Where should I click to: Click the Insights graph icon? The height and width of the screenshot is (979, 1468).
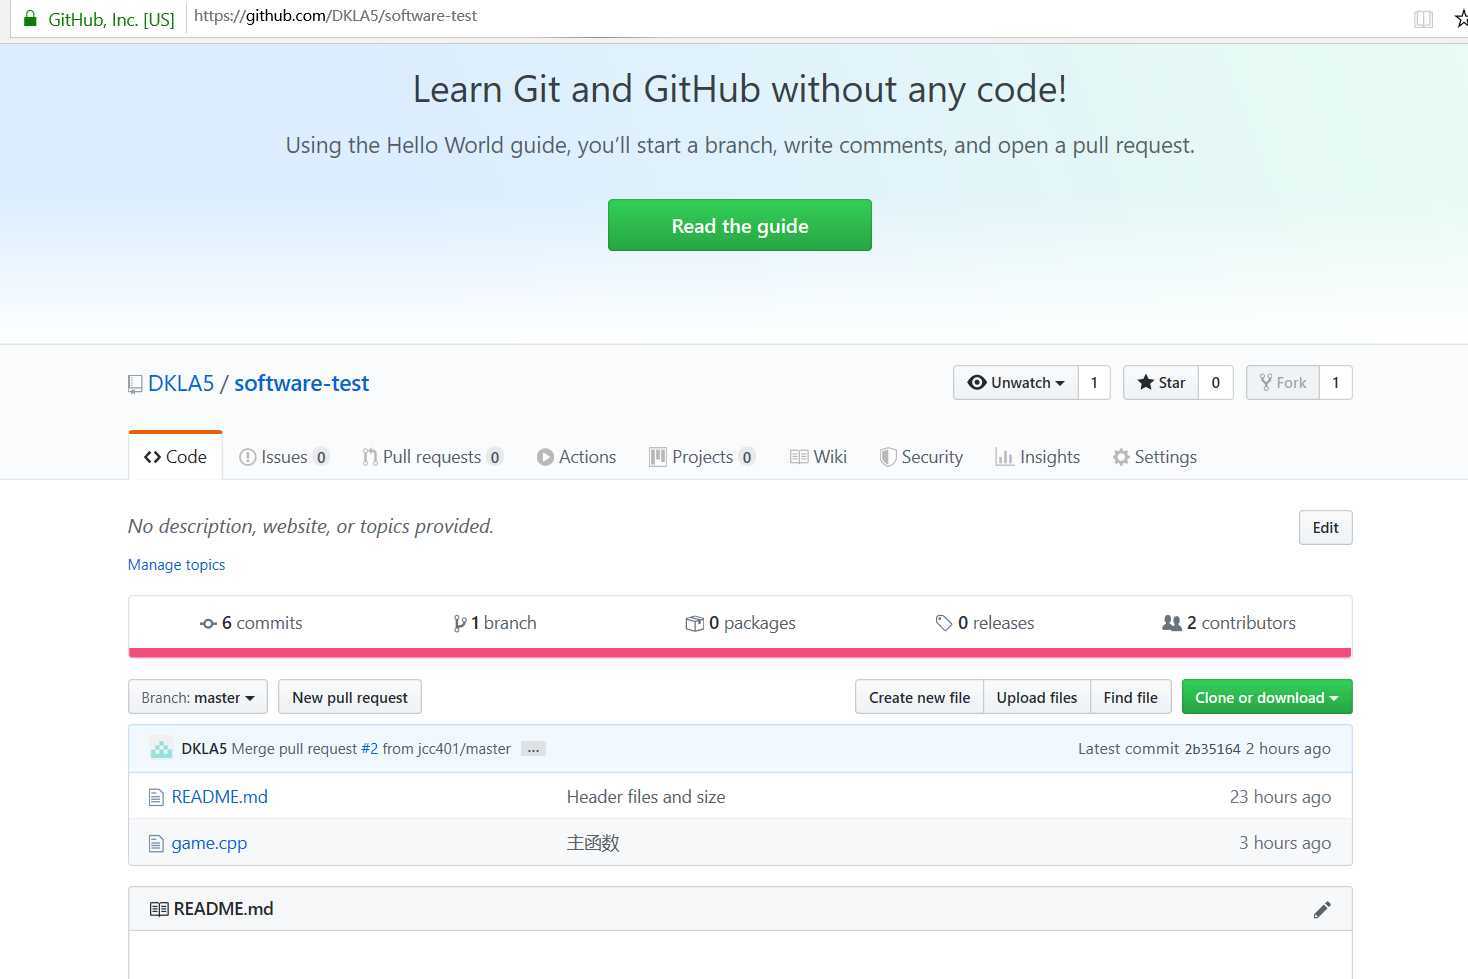coord(1004,457)
